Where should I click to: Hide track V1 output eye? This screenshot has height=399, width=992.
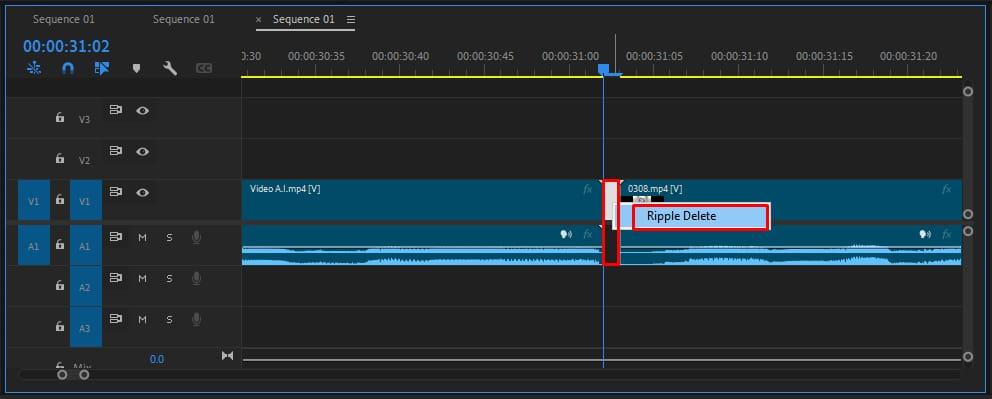click(143, 193)
